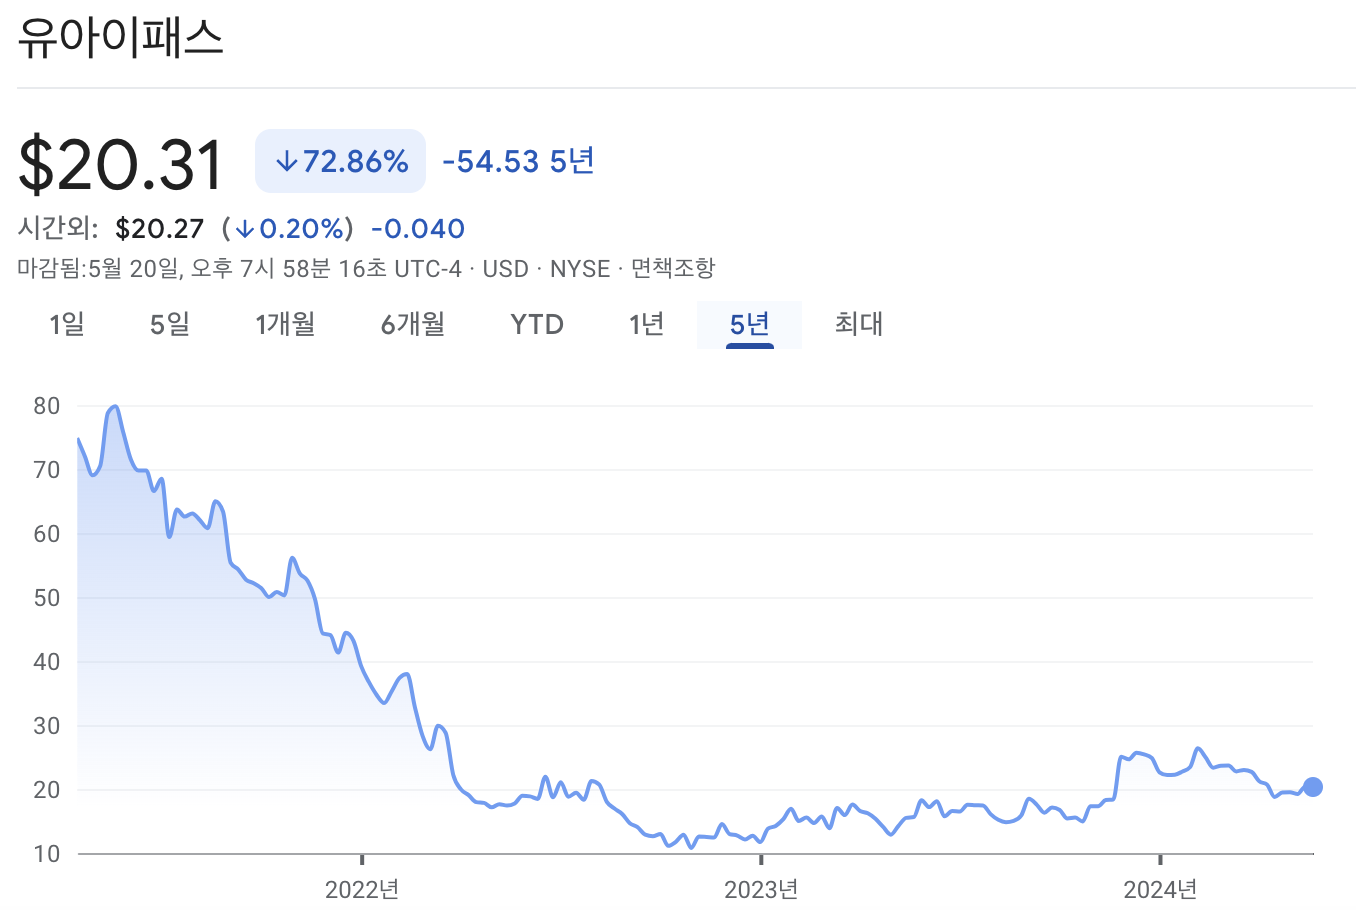
Task: Select the 5일 time range tab
Action: [x=168, y=324]
